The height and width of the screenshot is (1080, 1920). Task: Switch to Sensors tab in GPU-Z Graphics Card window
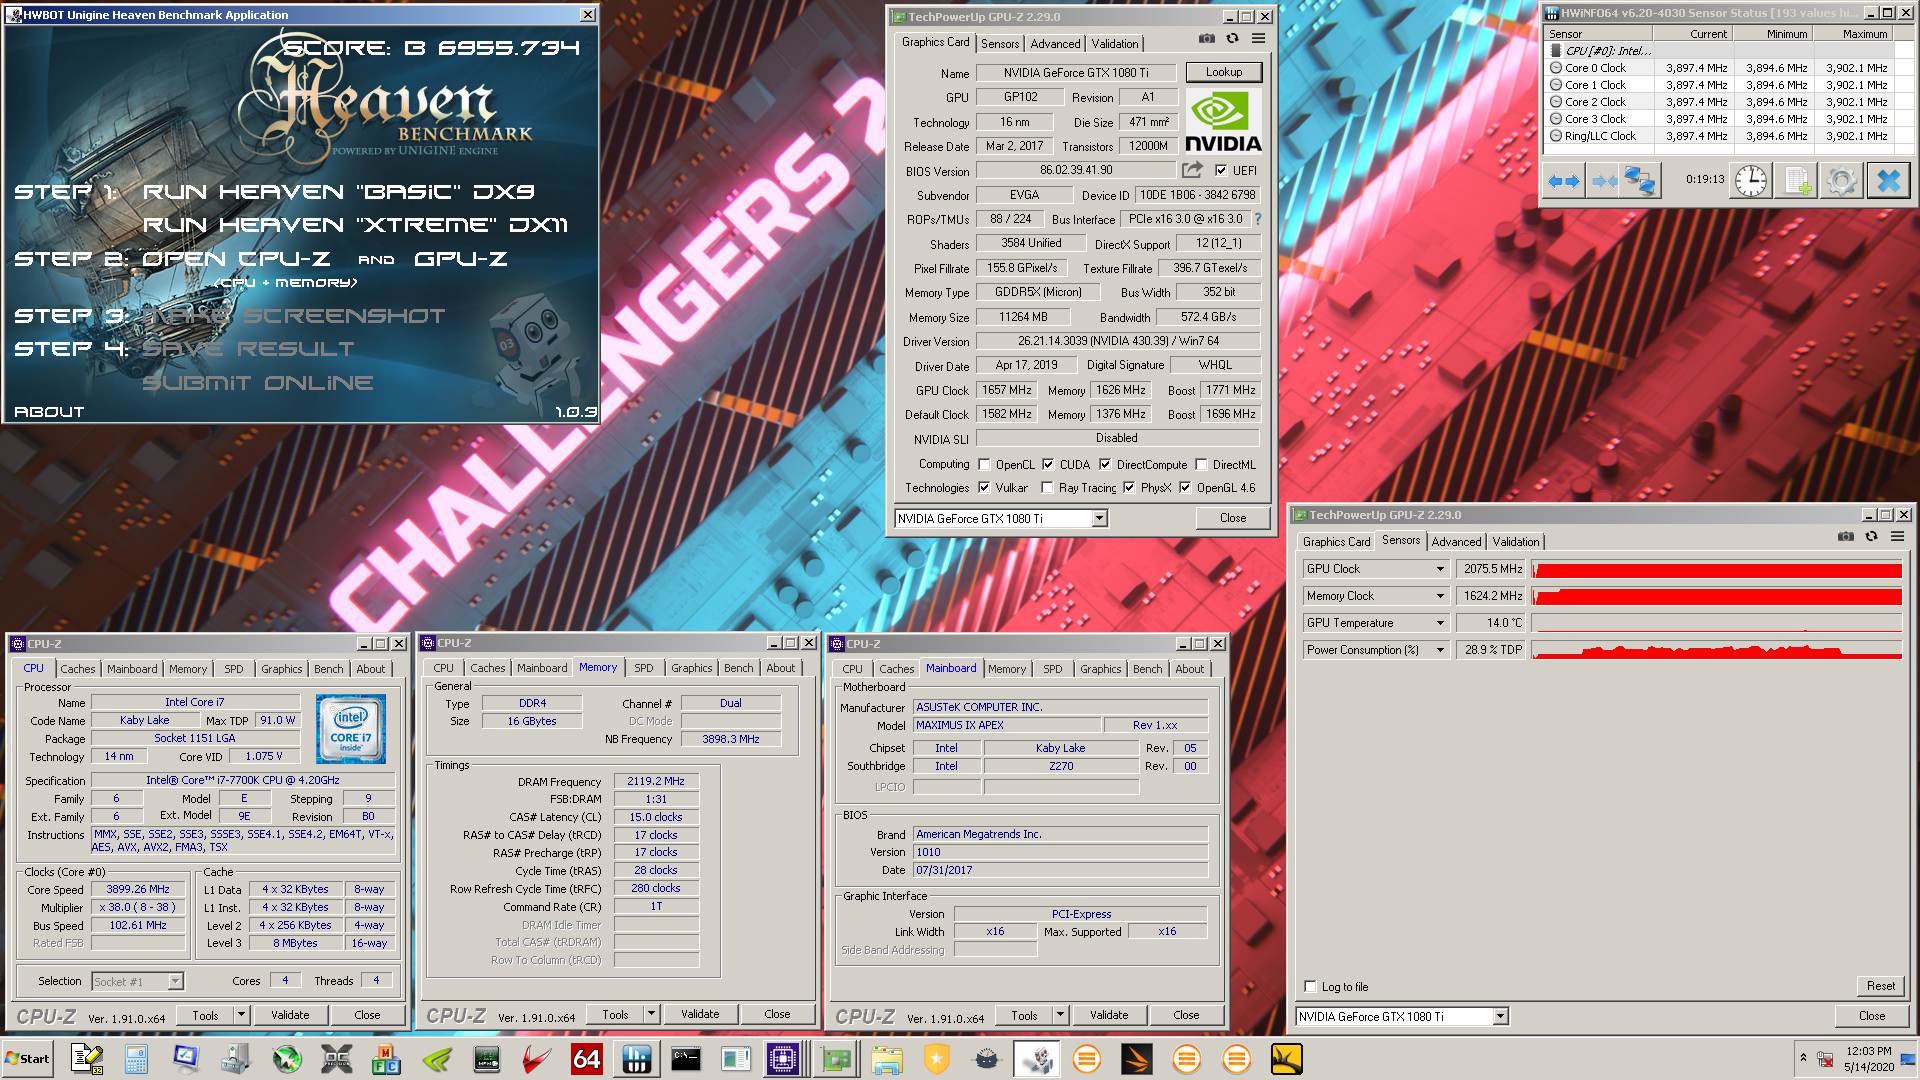point(1000,44)
